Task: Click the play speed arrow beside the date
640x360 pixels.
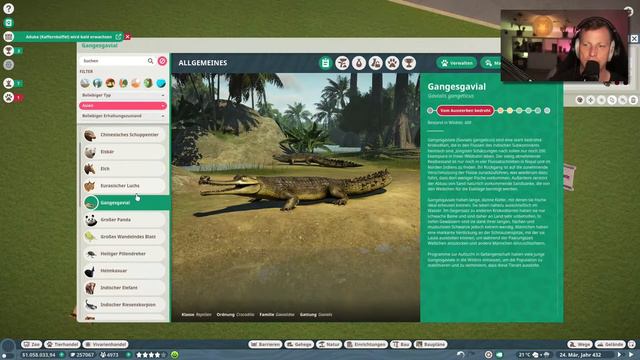Action: click(620, 355)
